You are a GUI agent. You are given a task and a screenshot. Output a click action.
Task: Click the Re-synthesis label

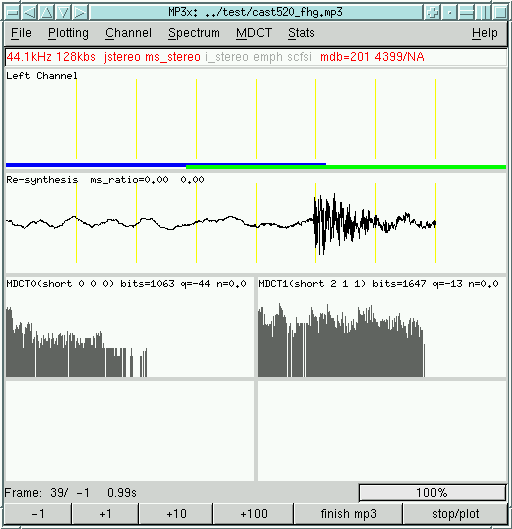(x=42, y=180)
